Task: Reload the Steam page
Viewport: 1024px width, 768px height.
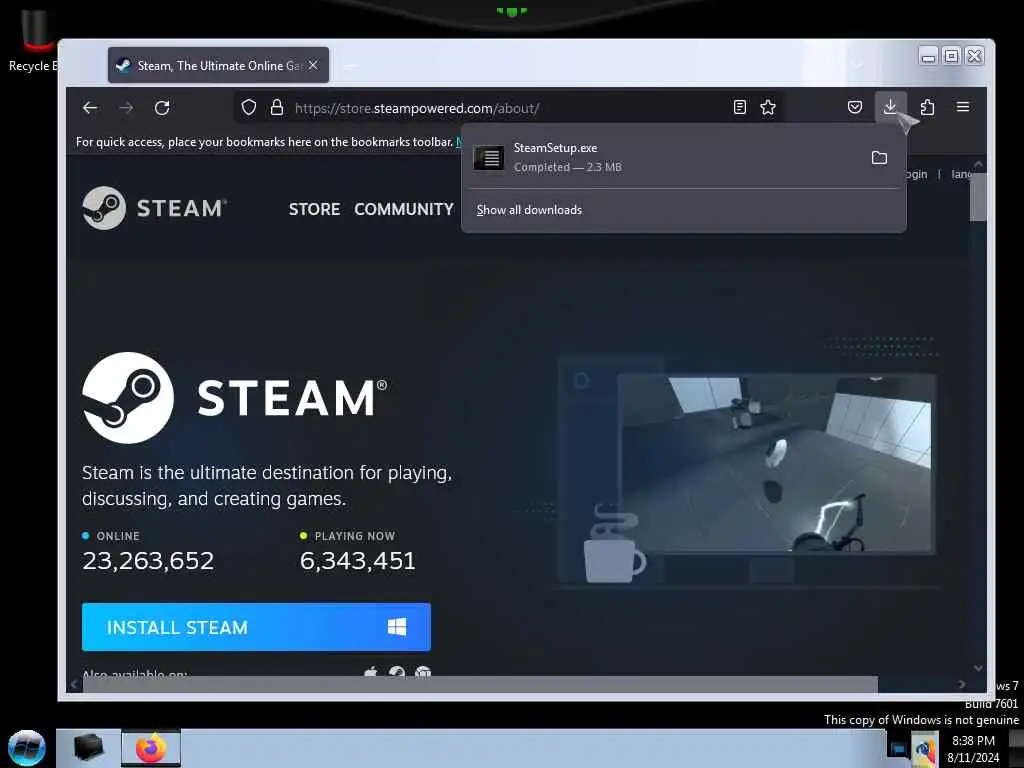Action: [162, 108]
